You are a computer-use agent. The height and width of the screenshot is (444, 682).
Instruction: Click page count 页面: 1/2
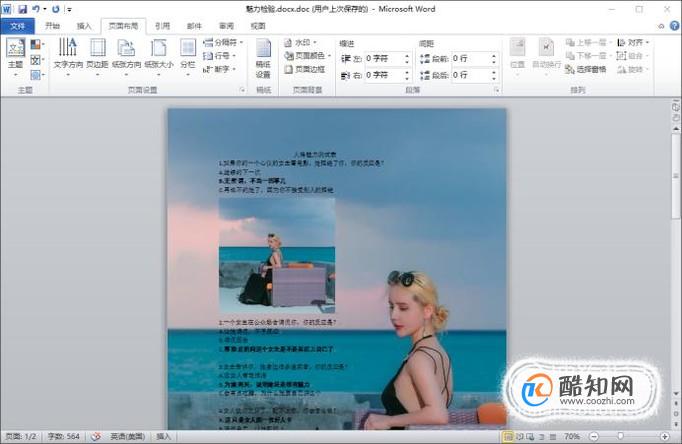click(x=20, y=436)
